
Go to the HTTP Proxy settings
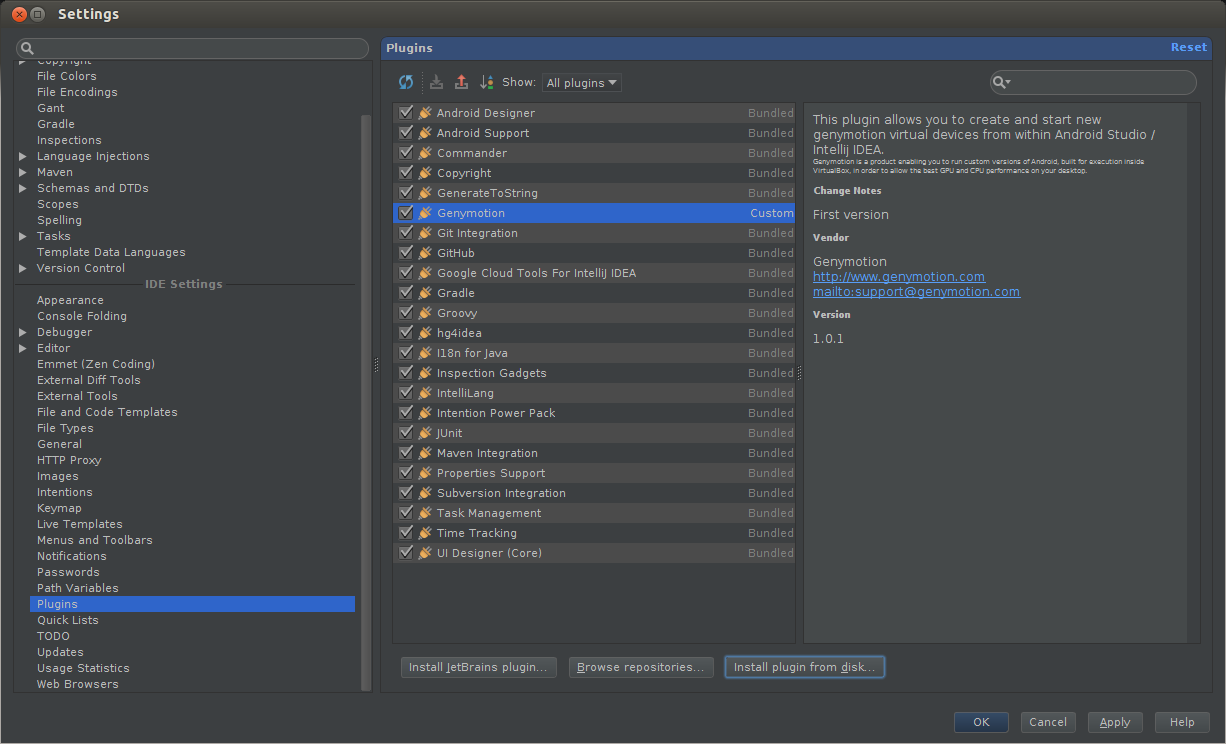(69, 460)
